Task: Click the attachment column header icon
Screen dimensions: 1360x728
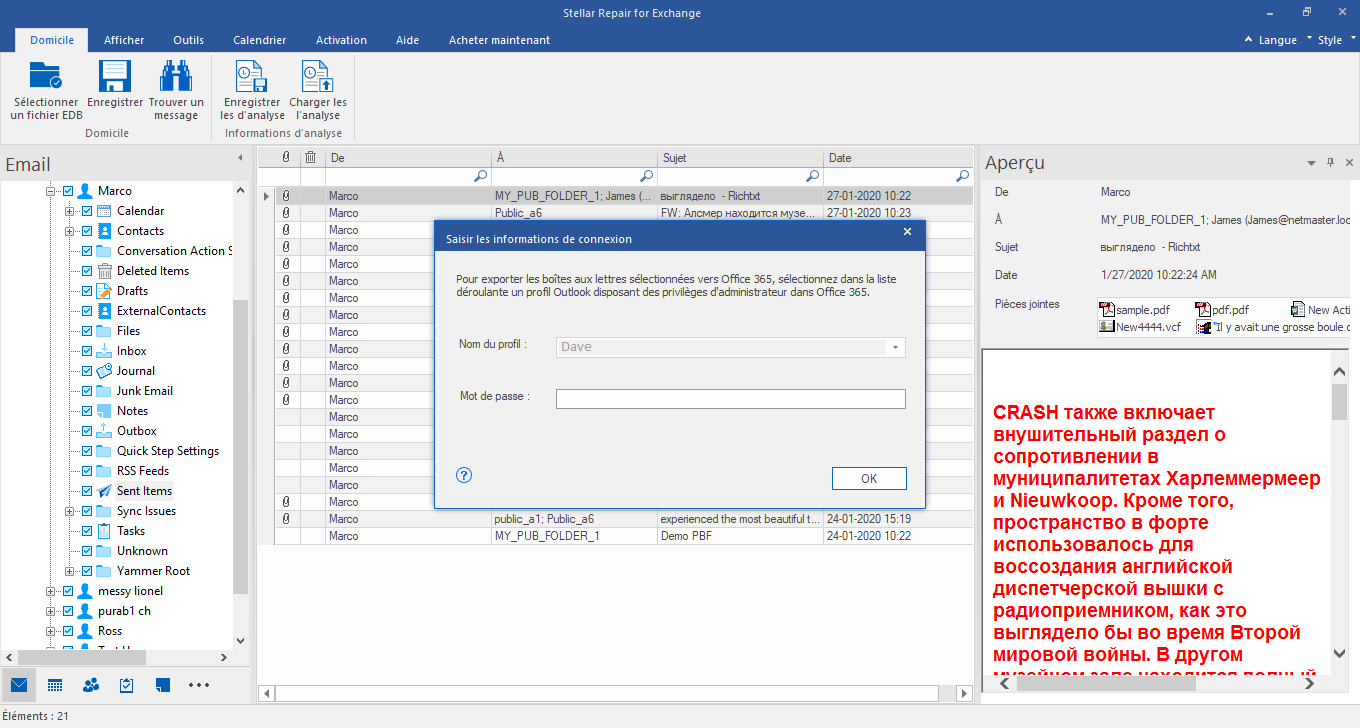Action: (286, 157)
